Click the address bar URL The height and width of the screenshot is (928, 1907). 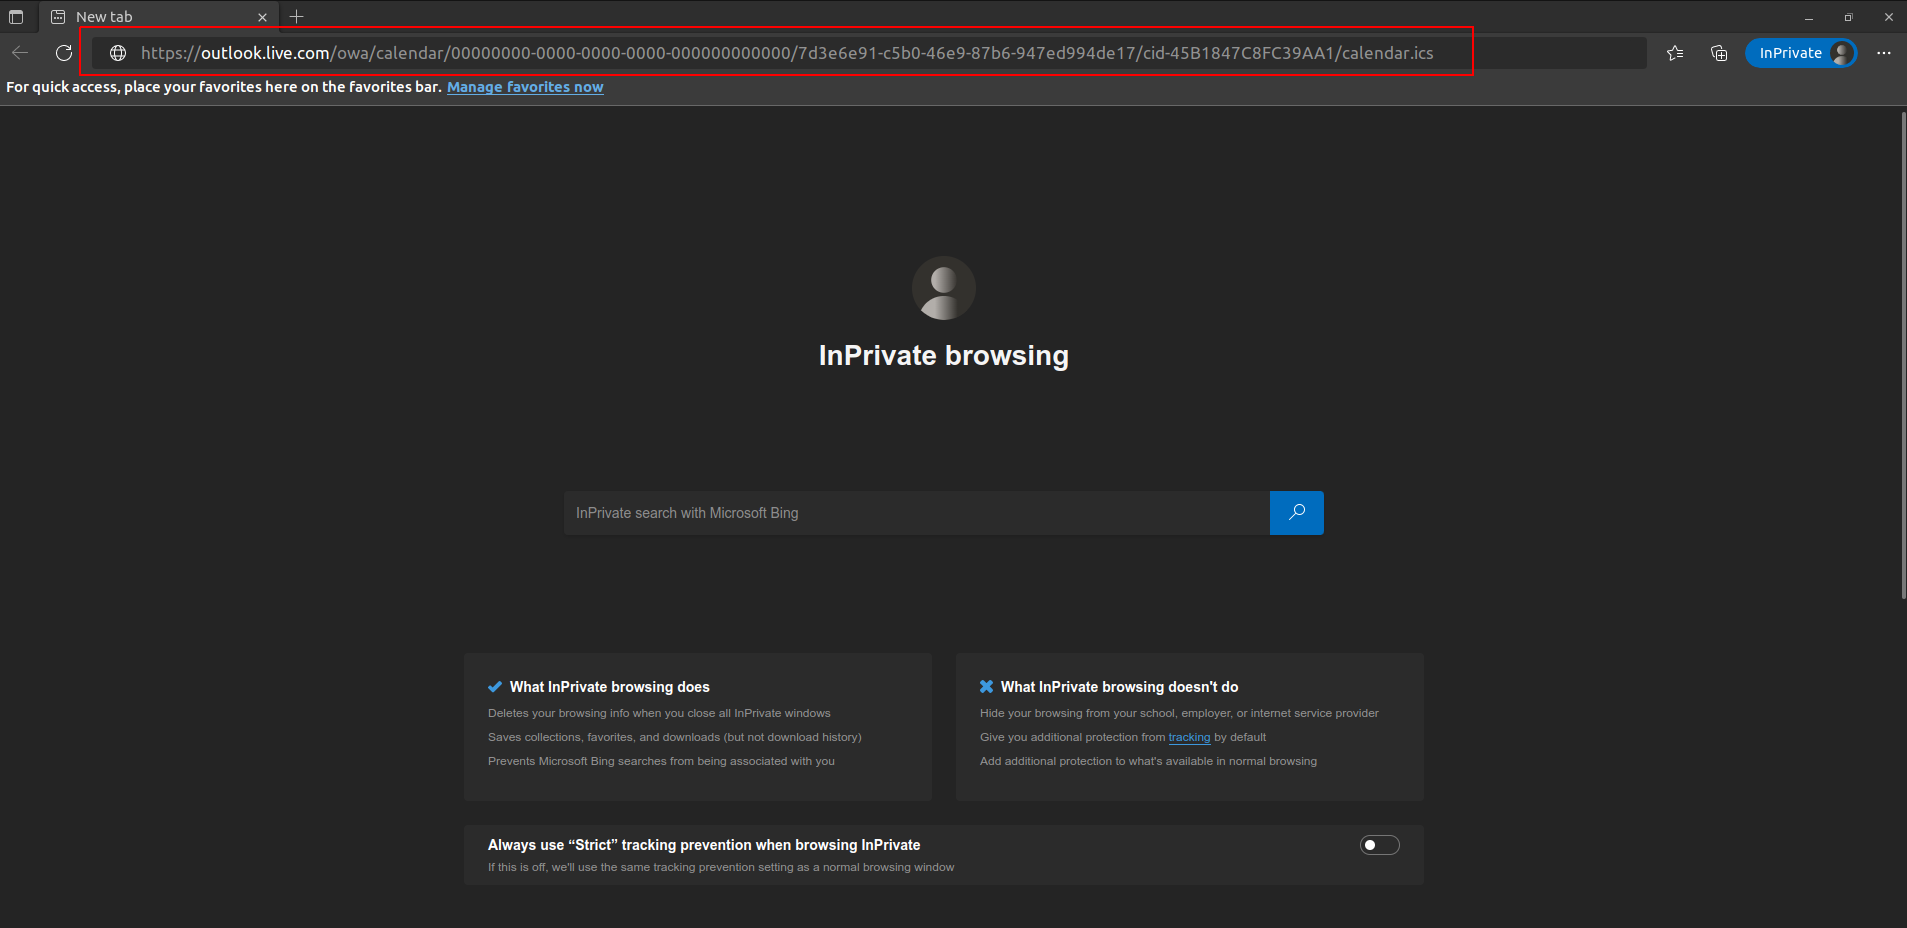(787, 53)
